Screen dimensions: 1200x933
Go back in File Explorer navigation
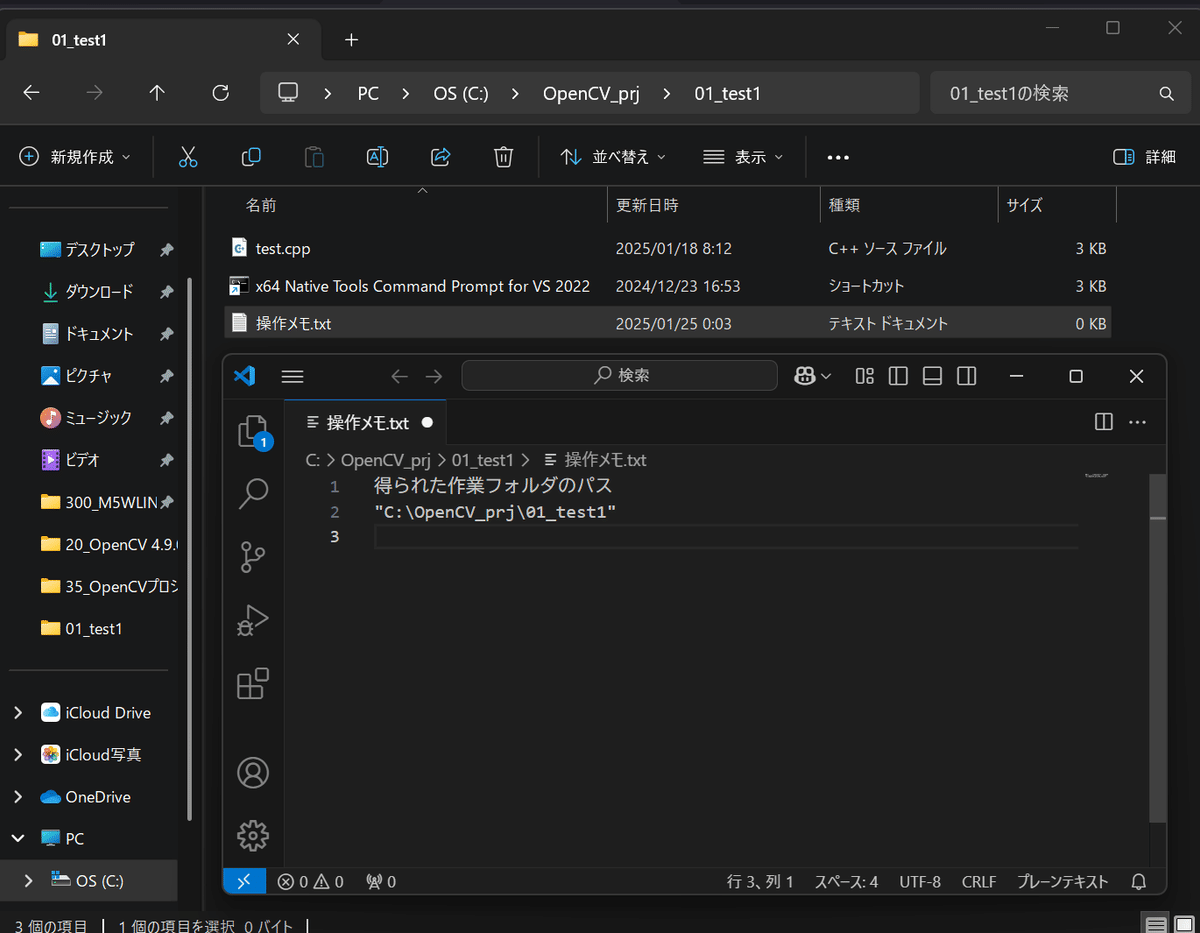tap(31, 93)
